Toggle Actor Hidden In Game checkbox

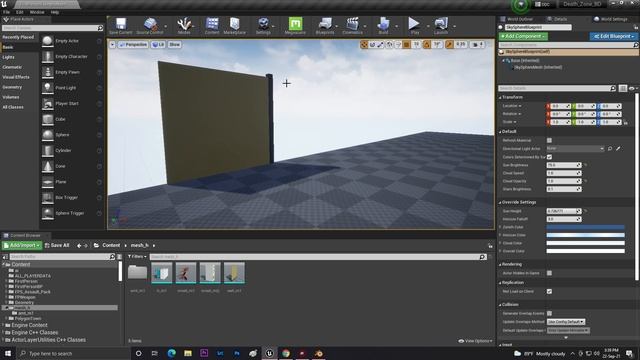click(549, 273)
